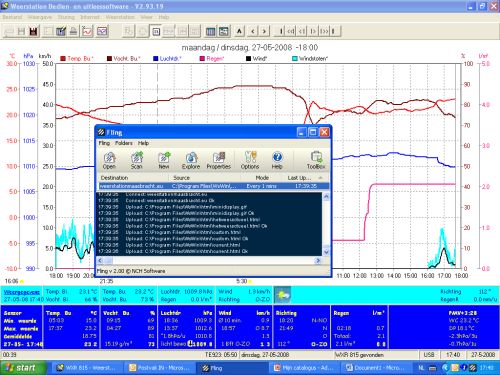Viewport: 500px width, 375px height.
Task: Click the black 'Wind' legend entry
Action: tap(256, 59)
